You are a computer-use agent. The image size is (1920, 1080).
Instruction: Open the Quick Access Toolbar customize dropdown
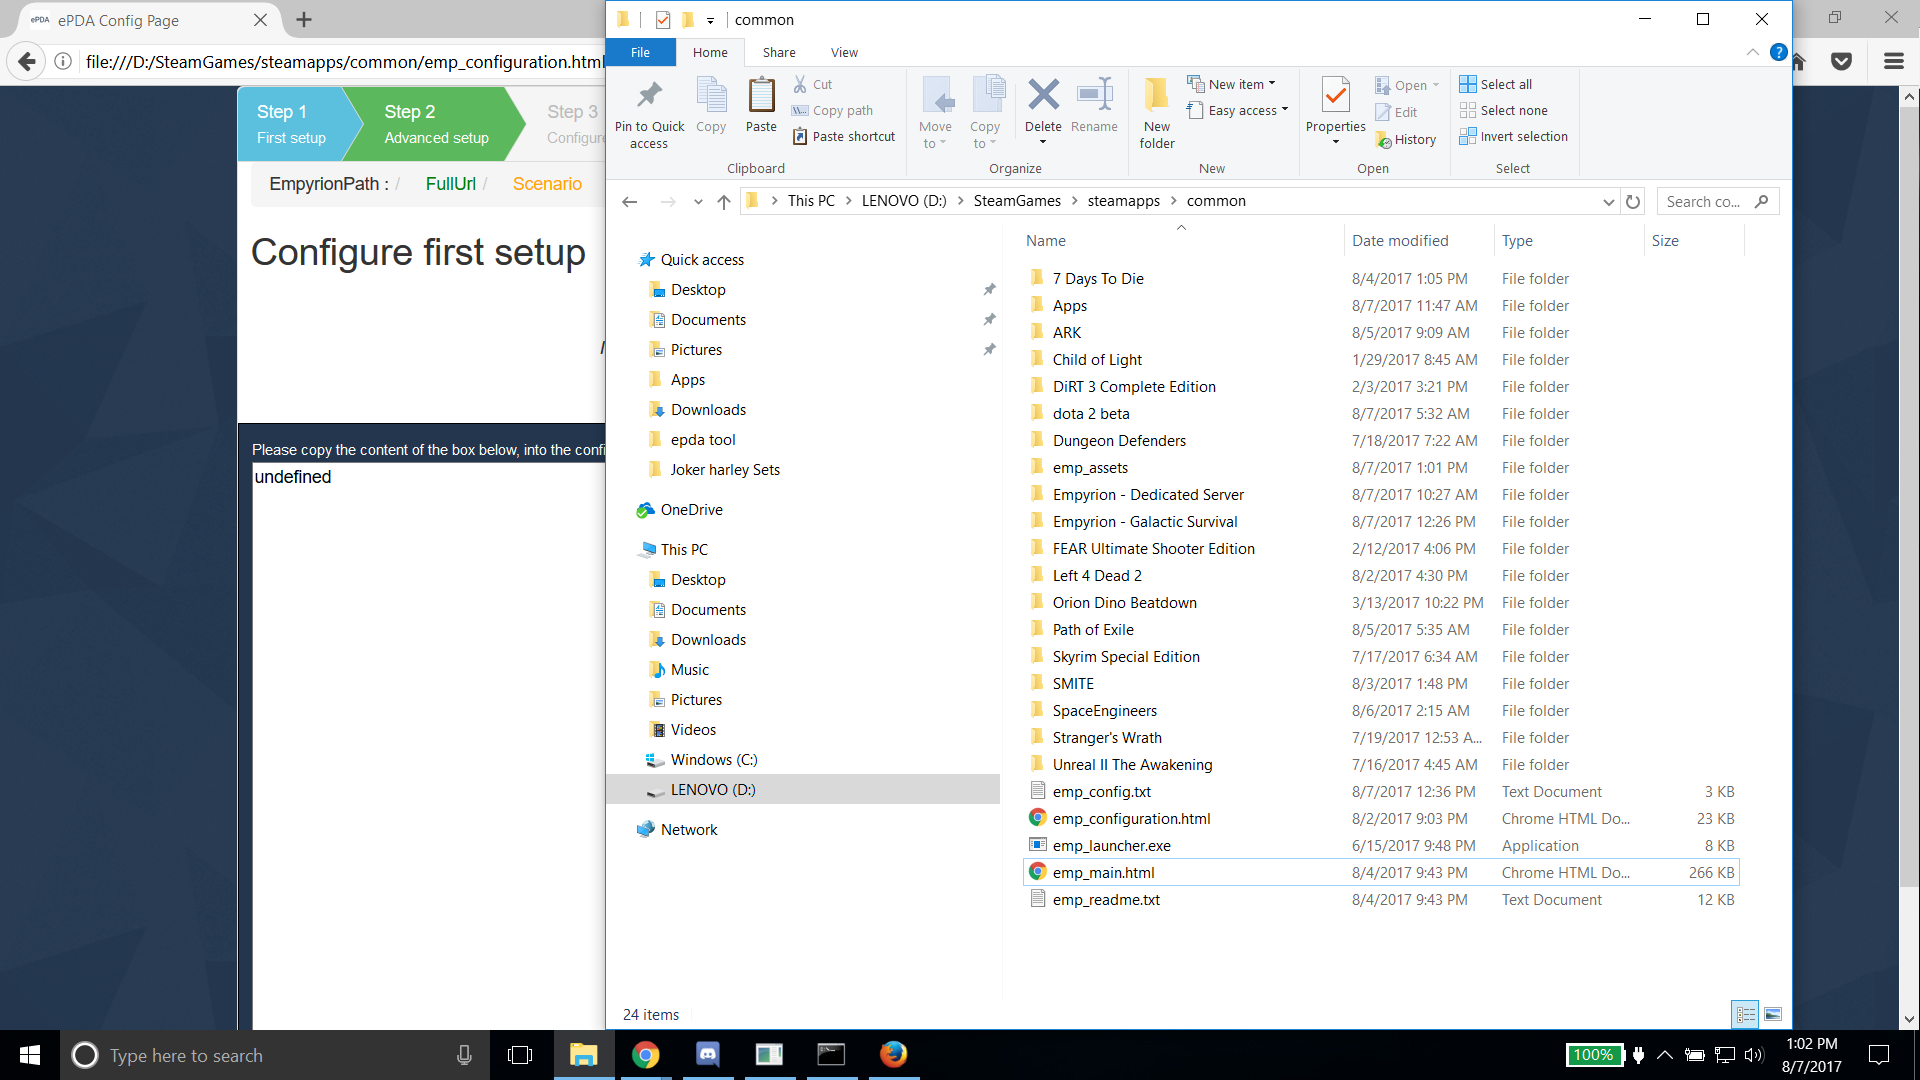point(710,20)
